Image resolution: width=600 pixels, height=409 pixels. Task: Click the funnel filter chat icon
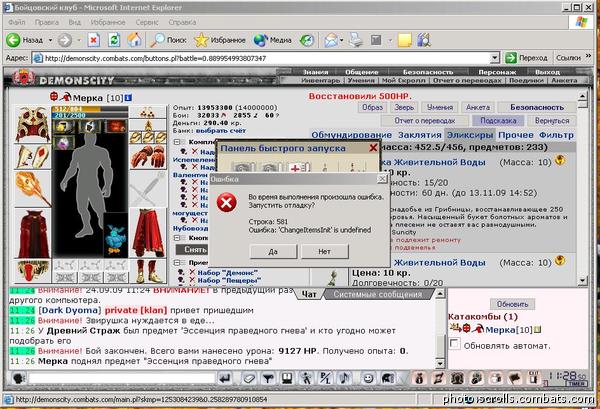point(268,378)
